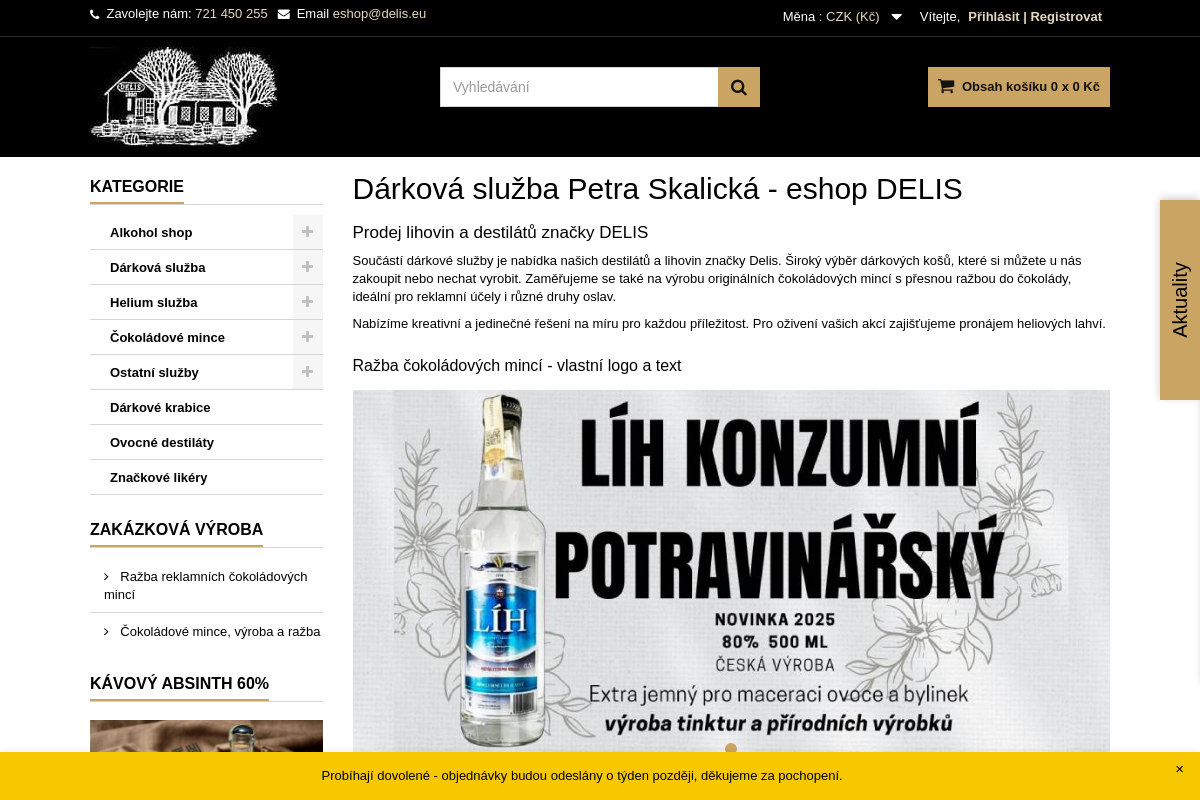Click the DELIS shop logo

point(184,97)
